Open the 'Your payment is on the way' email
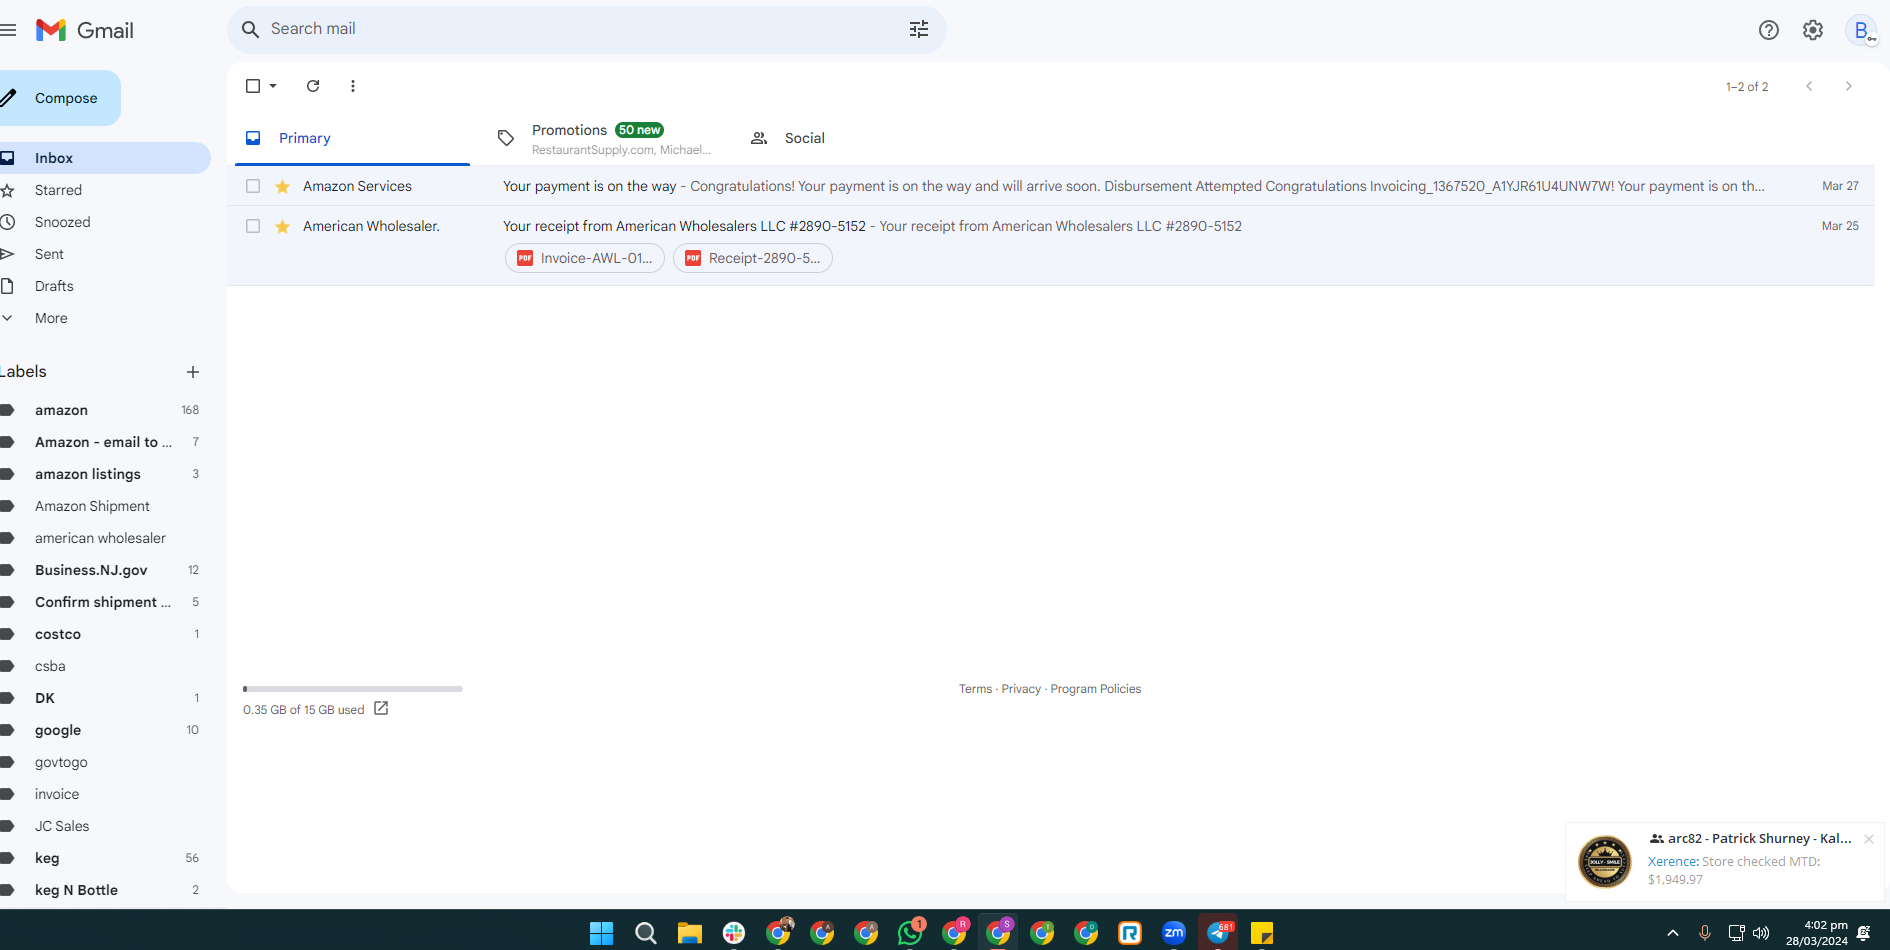 click(x=1051, y=186)
